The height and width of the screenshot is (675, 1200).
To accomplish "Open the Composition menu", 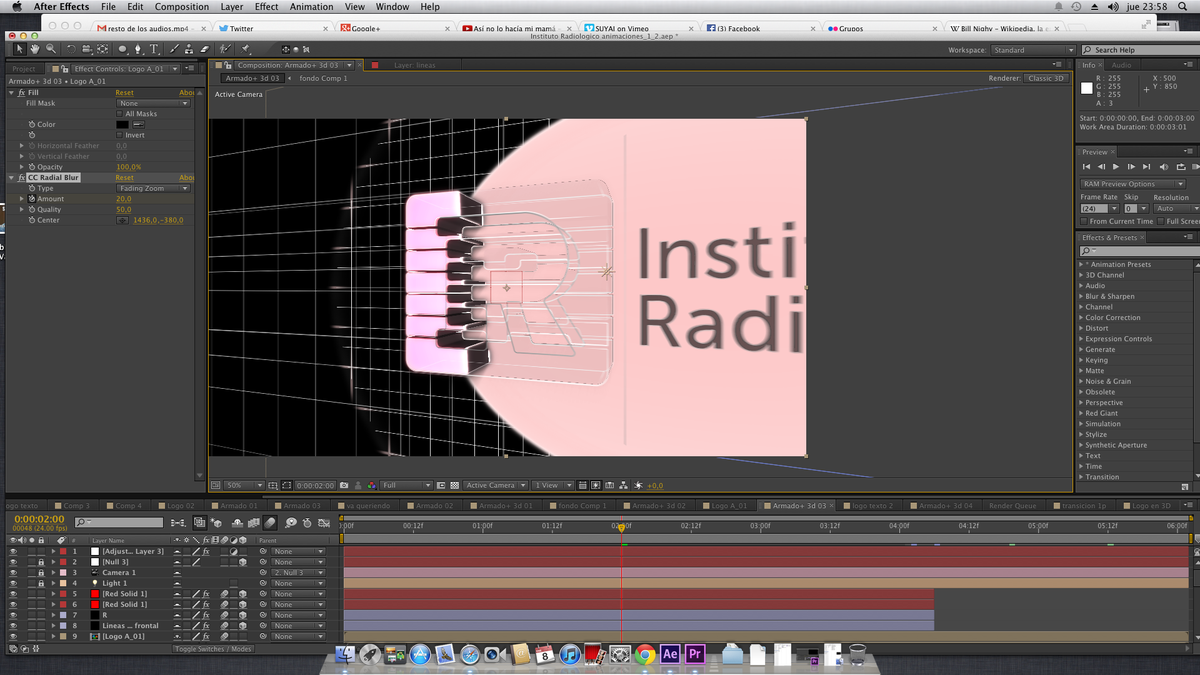I will tap(181, 6).
